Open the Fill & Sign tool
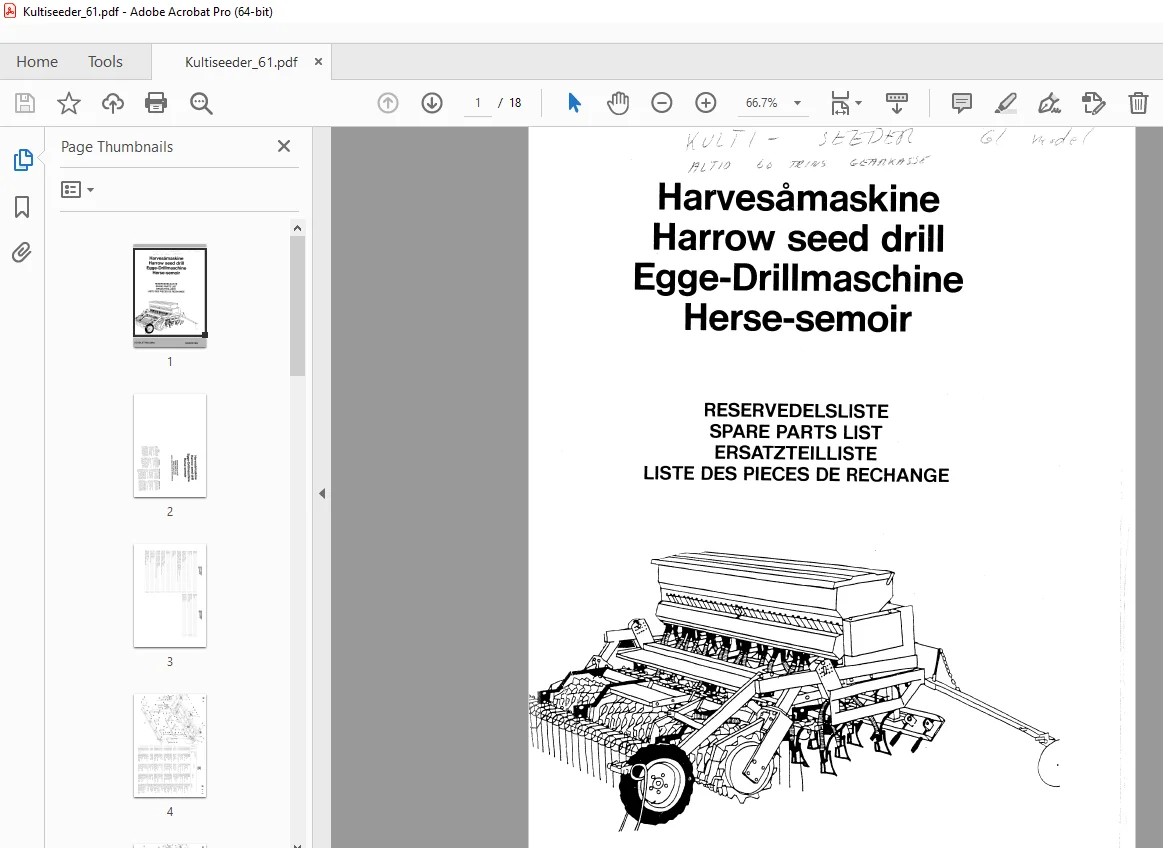1163x848 pixels. click(1050, 103)
